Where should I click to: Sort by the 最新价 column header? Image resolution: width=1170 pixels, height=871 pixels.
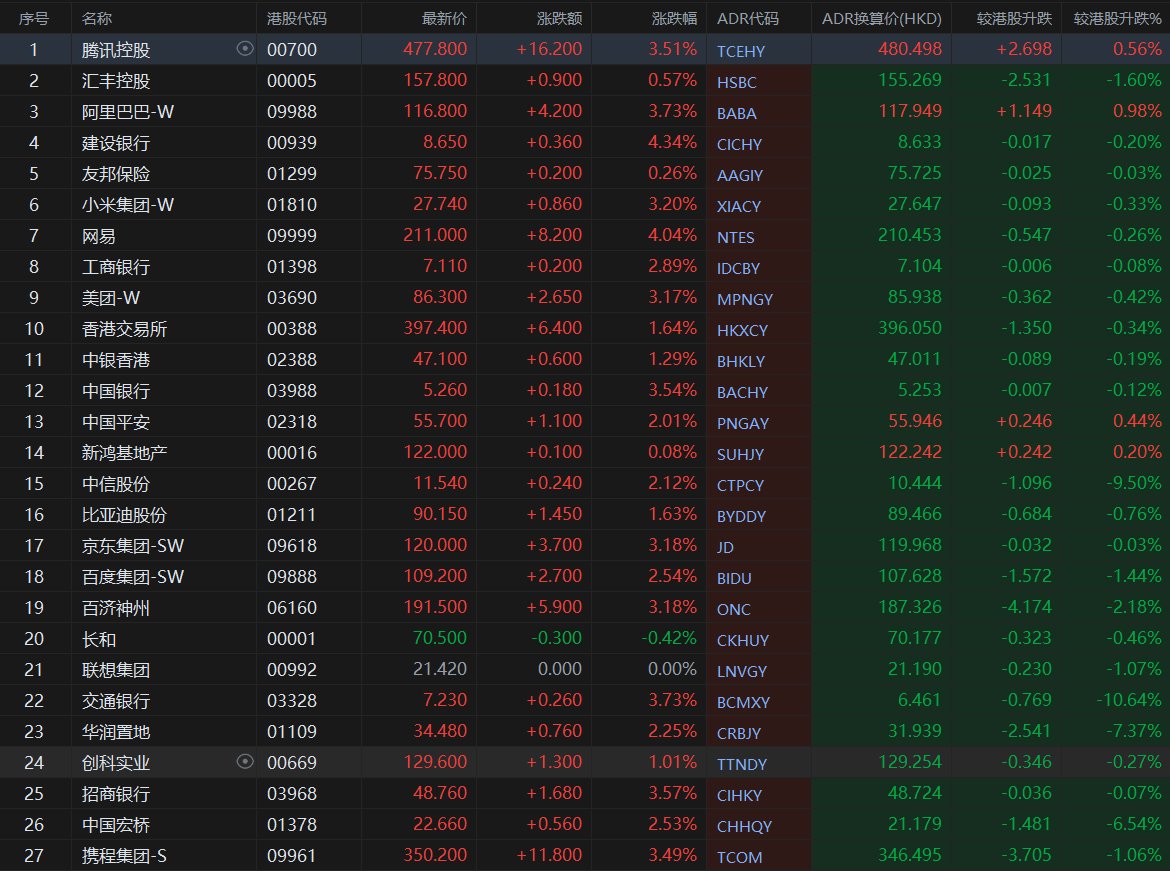(x=444, y=19)
